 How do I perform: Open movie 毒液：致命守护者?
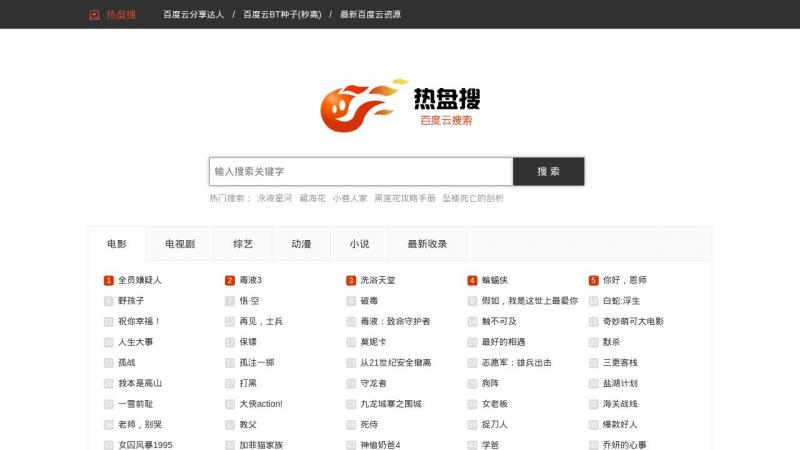pos(395,321)
